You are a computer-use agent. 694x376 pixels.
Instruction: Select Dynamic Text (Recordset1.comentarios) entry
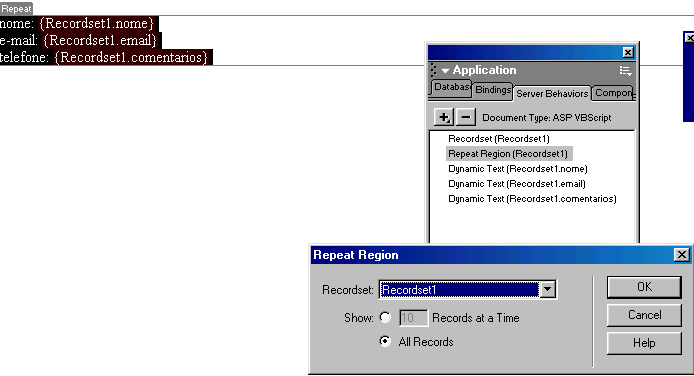pos(532,199)
